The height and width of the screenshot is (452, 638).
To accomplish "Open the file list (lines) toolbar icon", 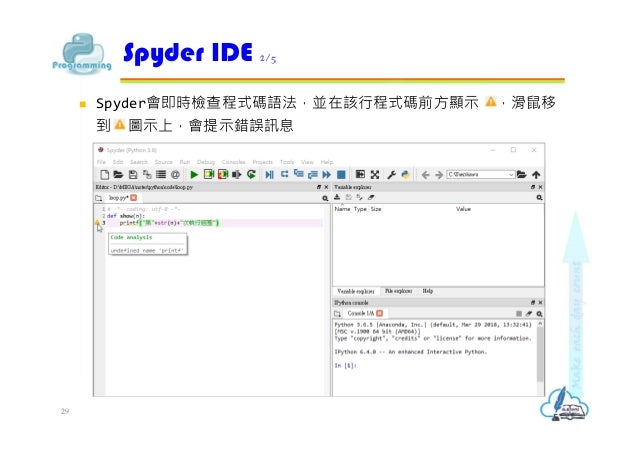I will pos(161,175).
